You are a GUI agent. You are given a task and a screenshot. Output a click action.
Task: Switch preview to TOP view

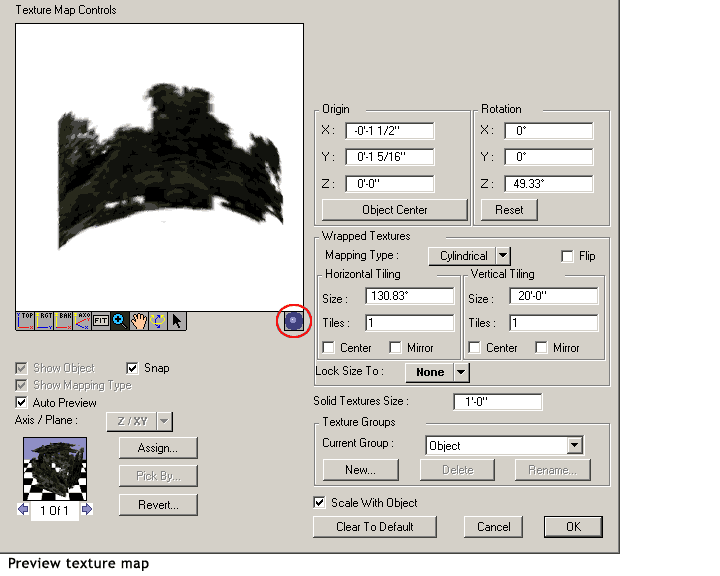point(25,321)
